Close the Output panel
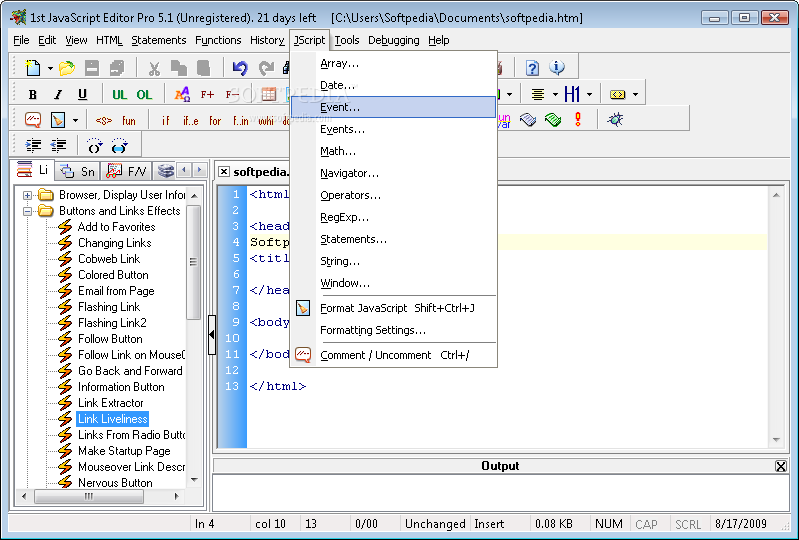 pos(781,466)
